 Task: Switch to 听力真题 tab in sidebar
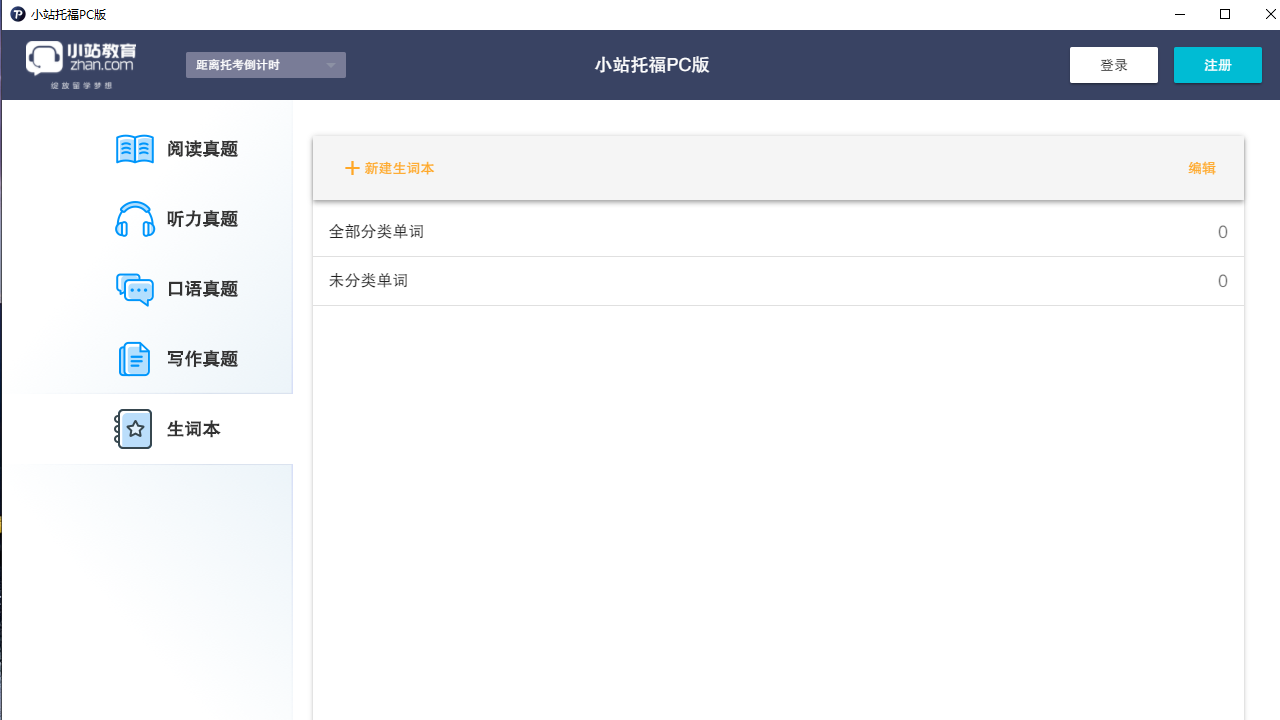202,219
